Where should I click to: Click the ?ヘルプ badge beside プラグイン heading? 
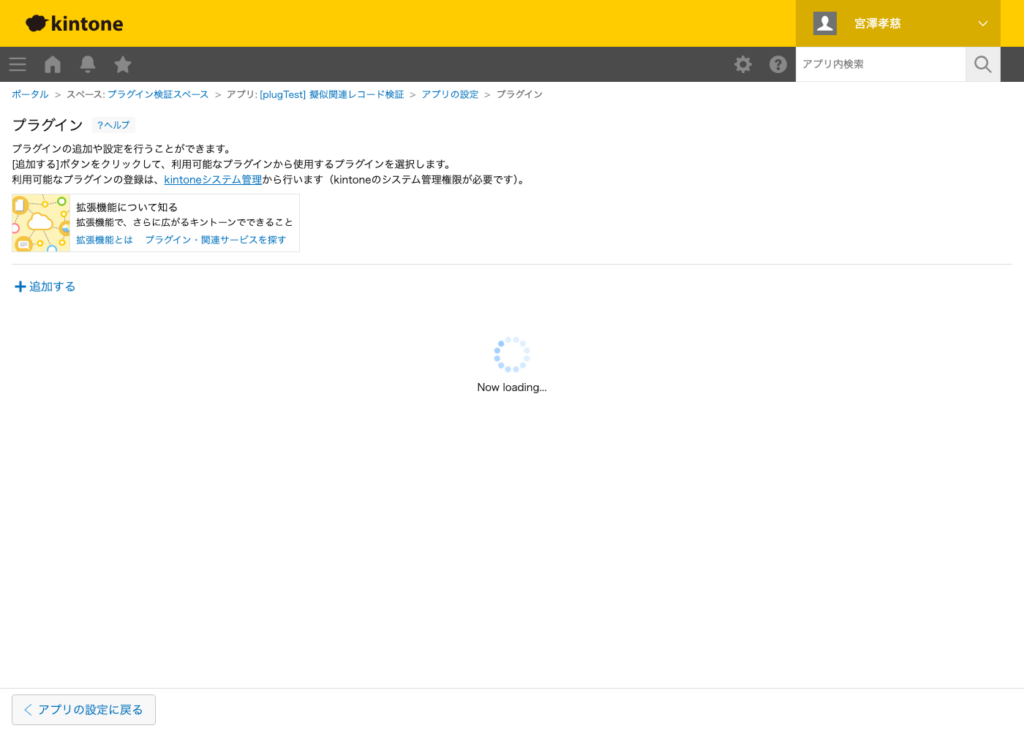pos(112,124)
